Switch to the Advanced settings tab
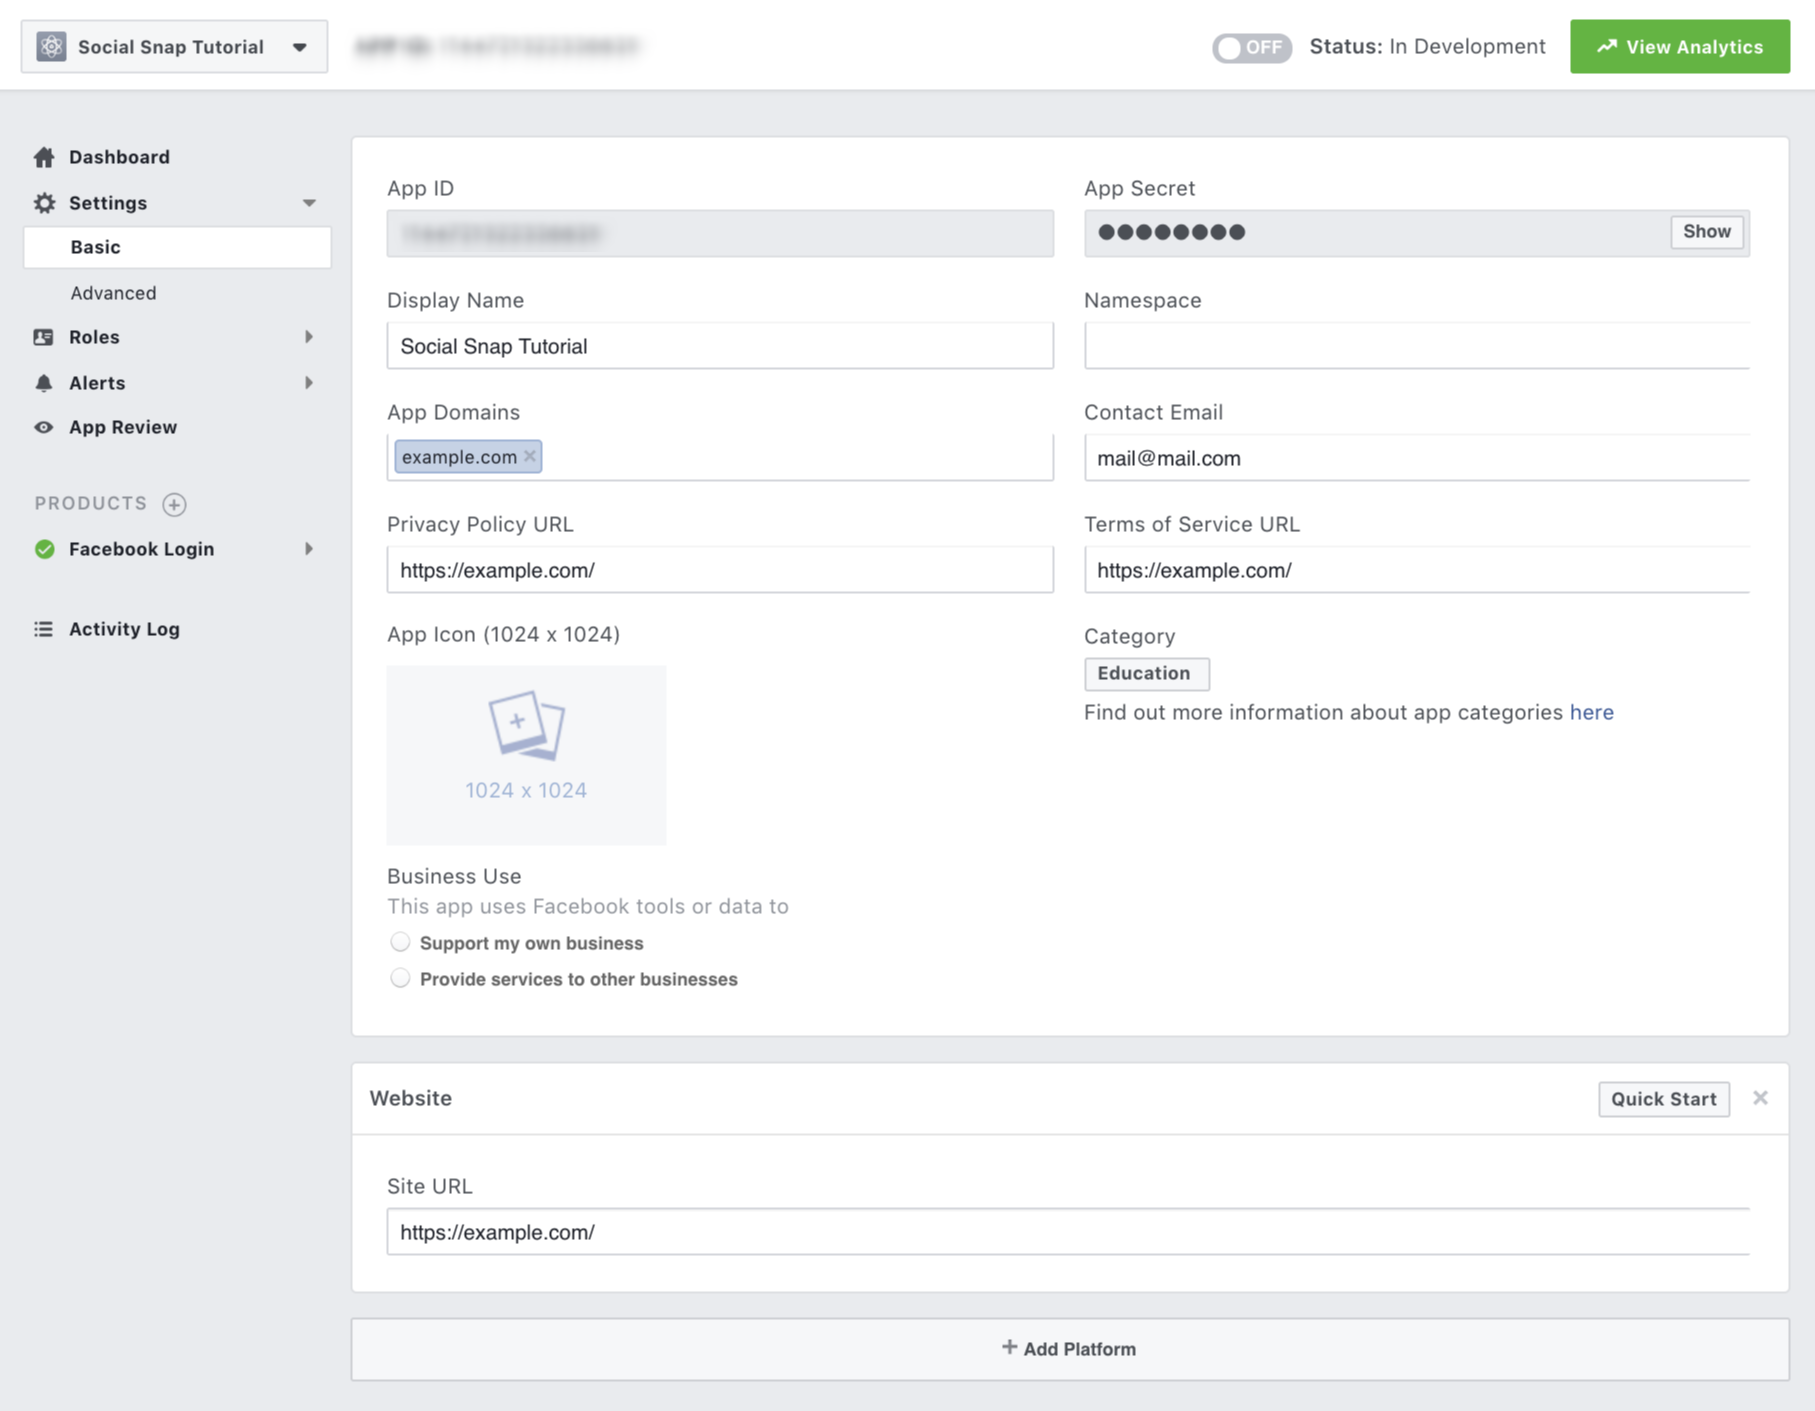This screenshot has height=1411, width=1815. coord(113,292)
